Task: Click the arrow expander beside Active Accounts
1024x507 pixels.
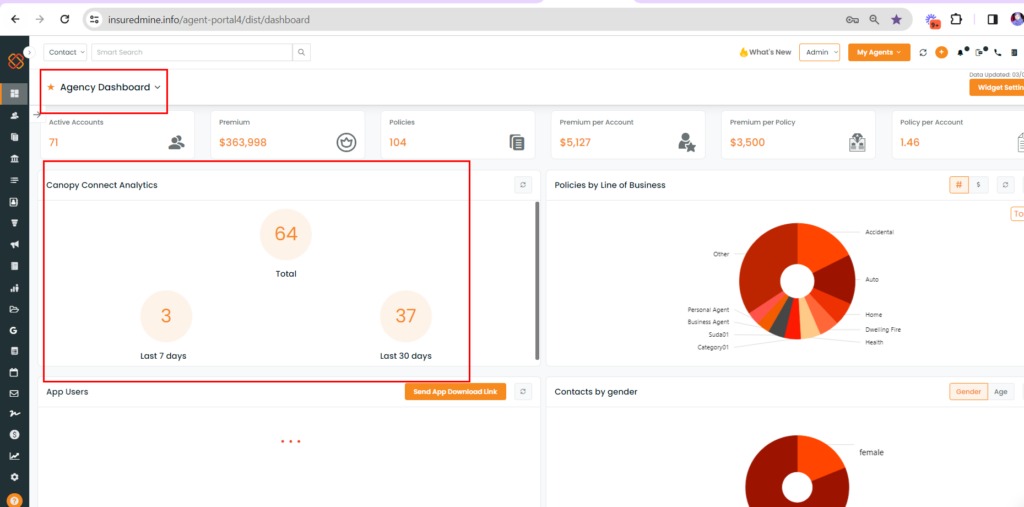Action: click(37, 114)
